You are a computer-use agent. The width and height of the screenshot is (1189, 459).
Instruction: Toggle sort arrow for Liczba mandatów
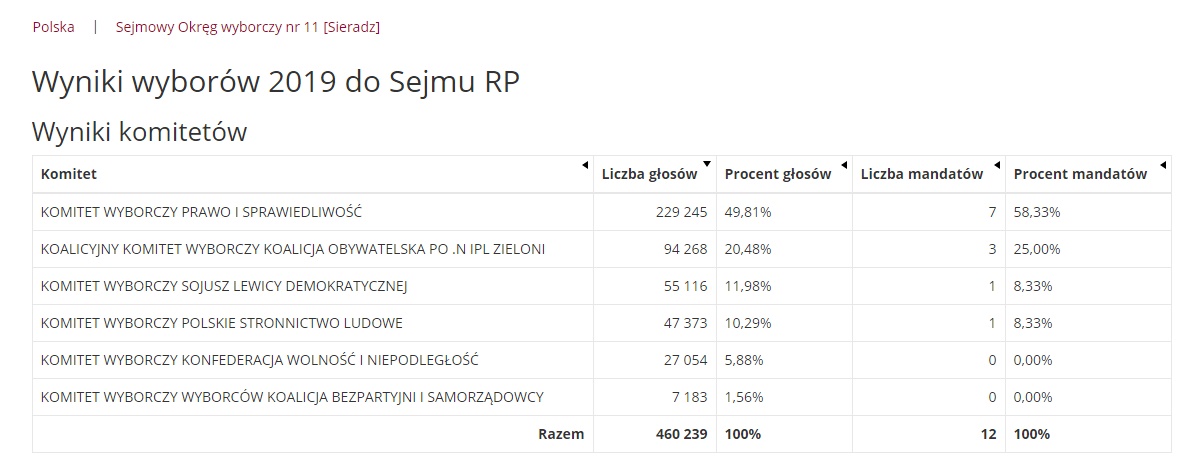click(x=996, y=164)
